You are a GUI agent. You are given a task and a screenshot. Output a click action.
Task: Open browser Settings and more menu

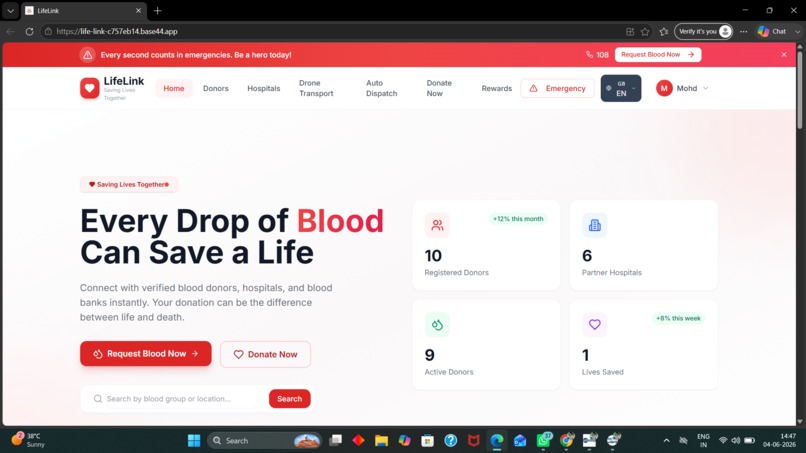click(x=743, y=31)
